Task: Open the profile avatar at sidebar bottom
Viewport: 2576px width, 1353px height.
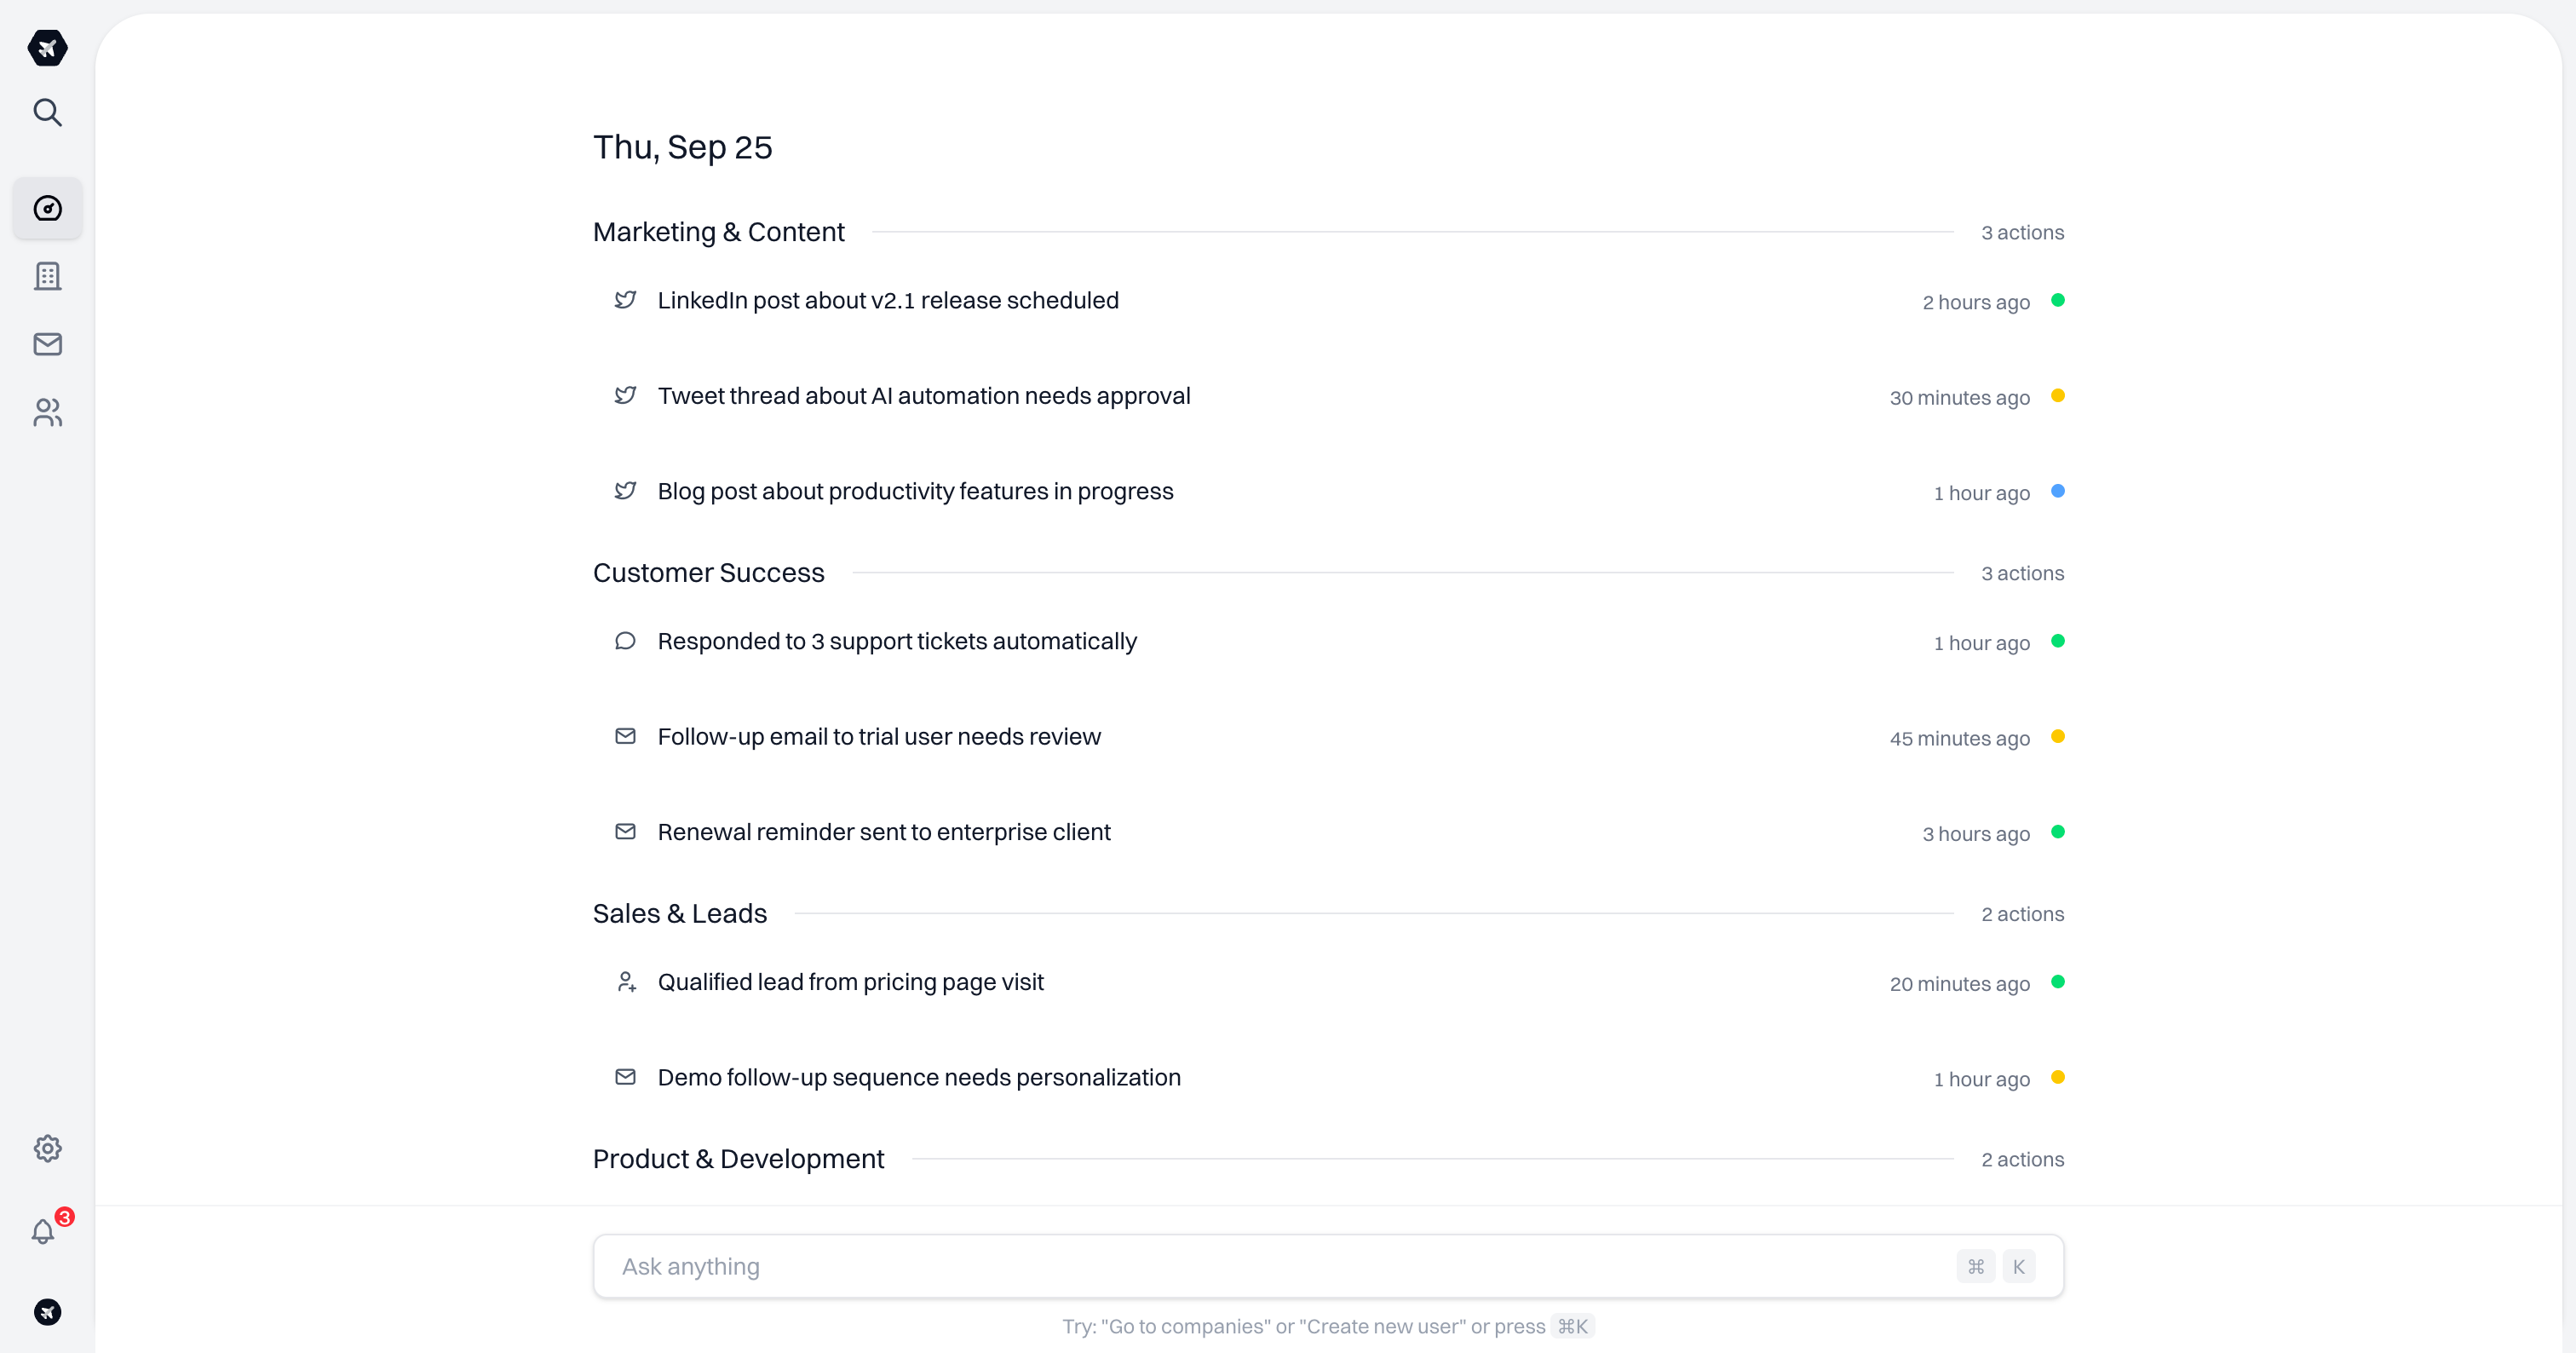Action: (47, 1311)
